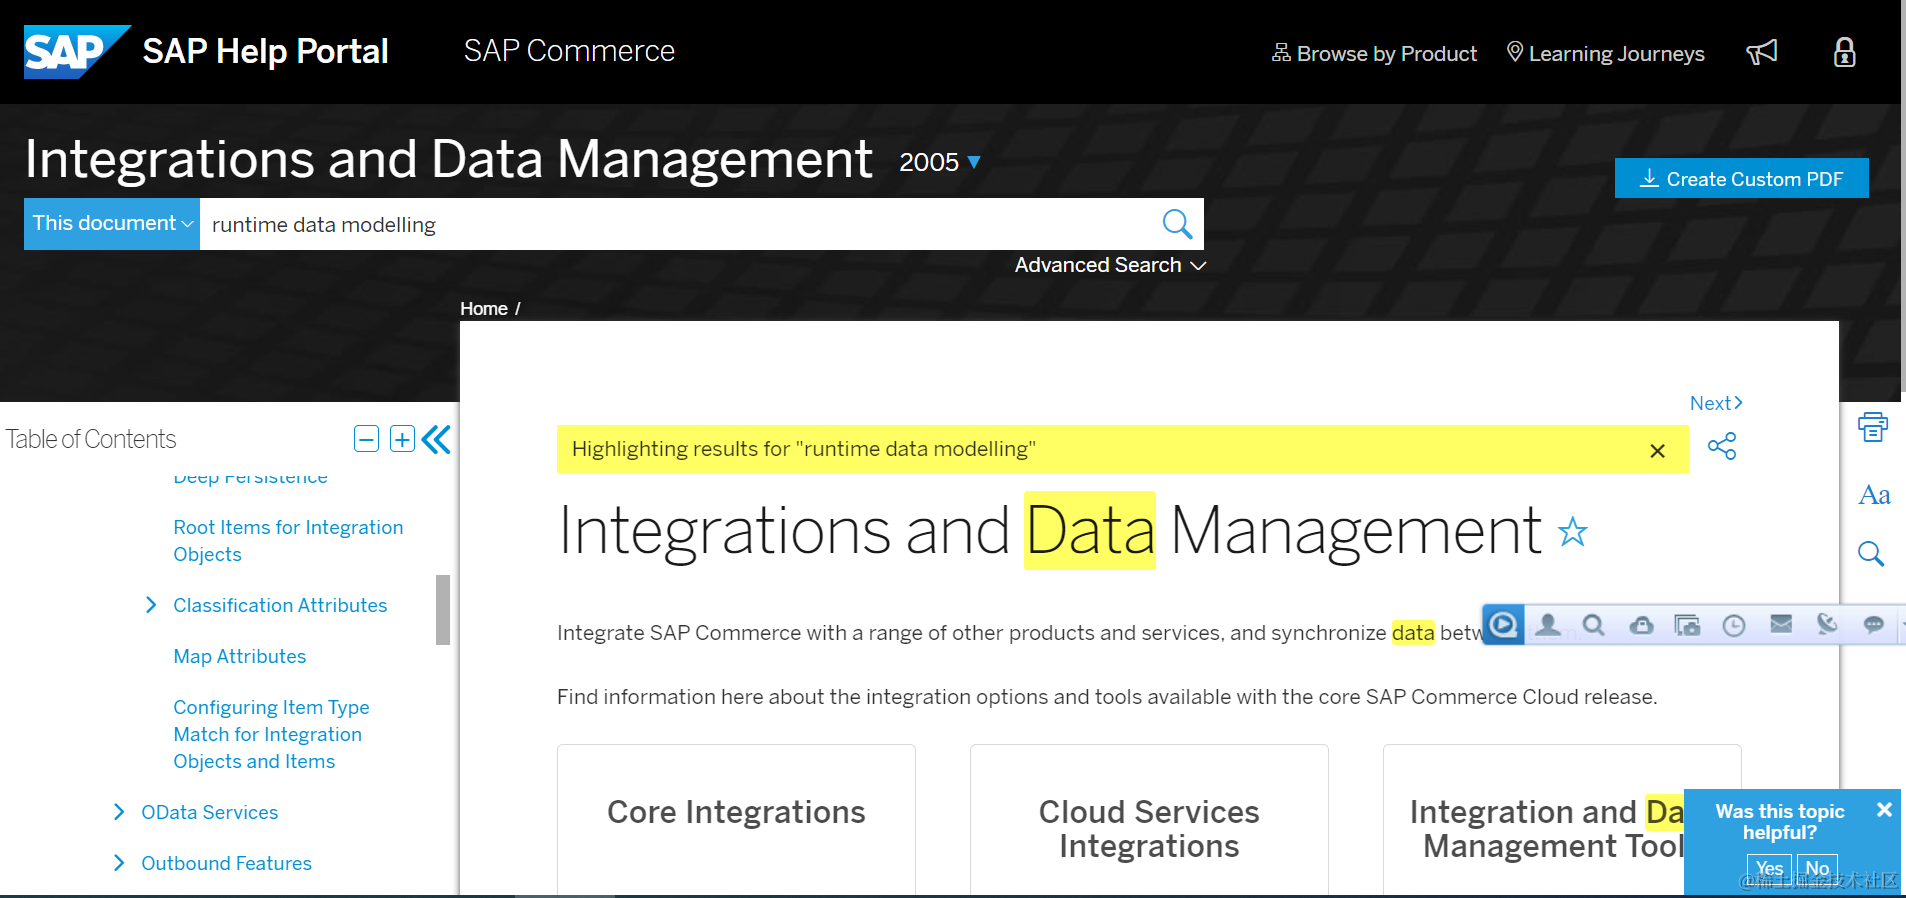Favorite this page with the star icon
This screenshot has height=898, width=1906.
click(x=1573, y=532)
